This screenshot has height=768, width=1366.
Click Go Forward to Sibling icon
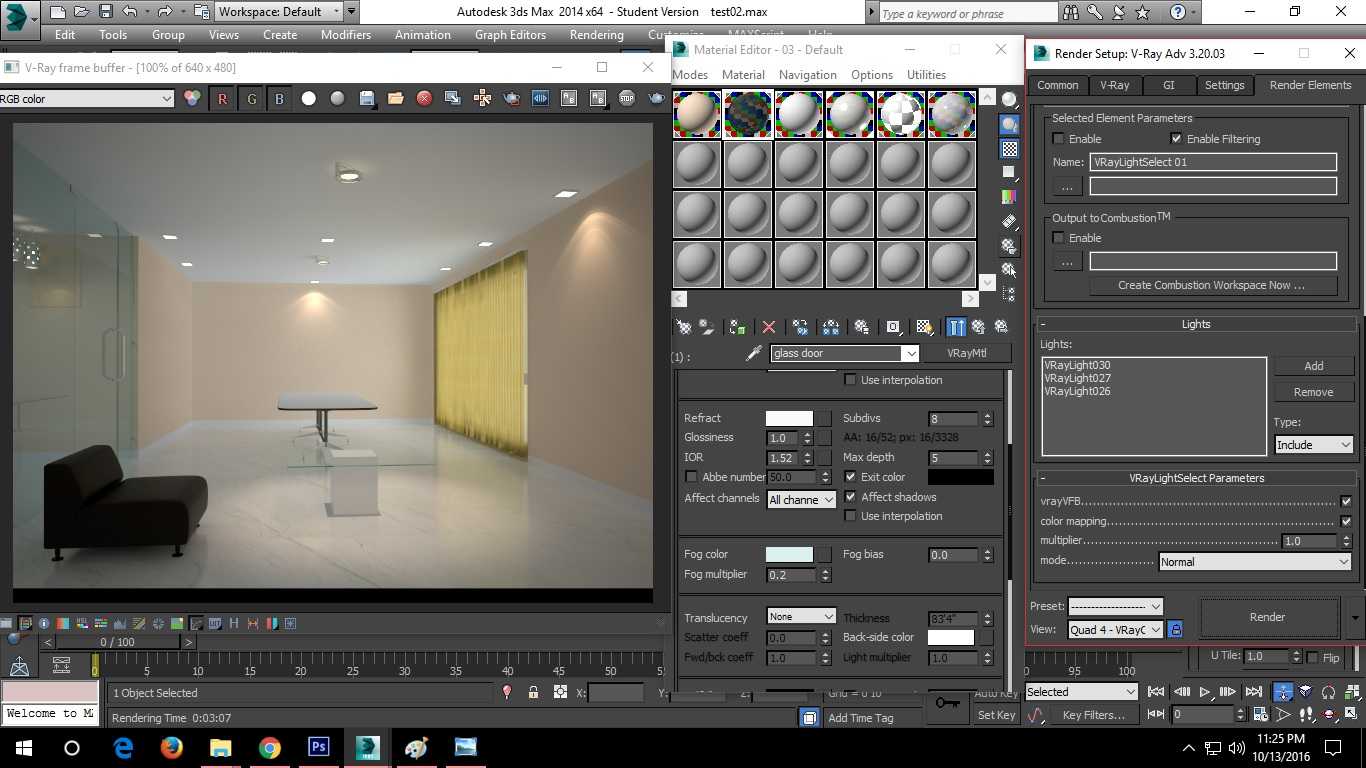(1000, 327)
